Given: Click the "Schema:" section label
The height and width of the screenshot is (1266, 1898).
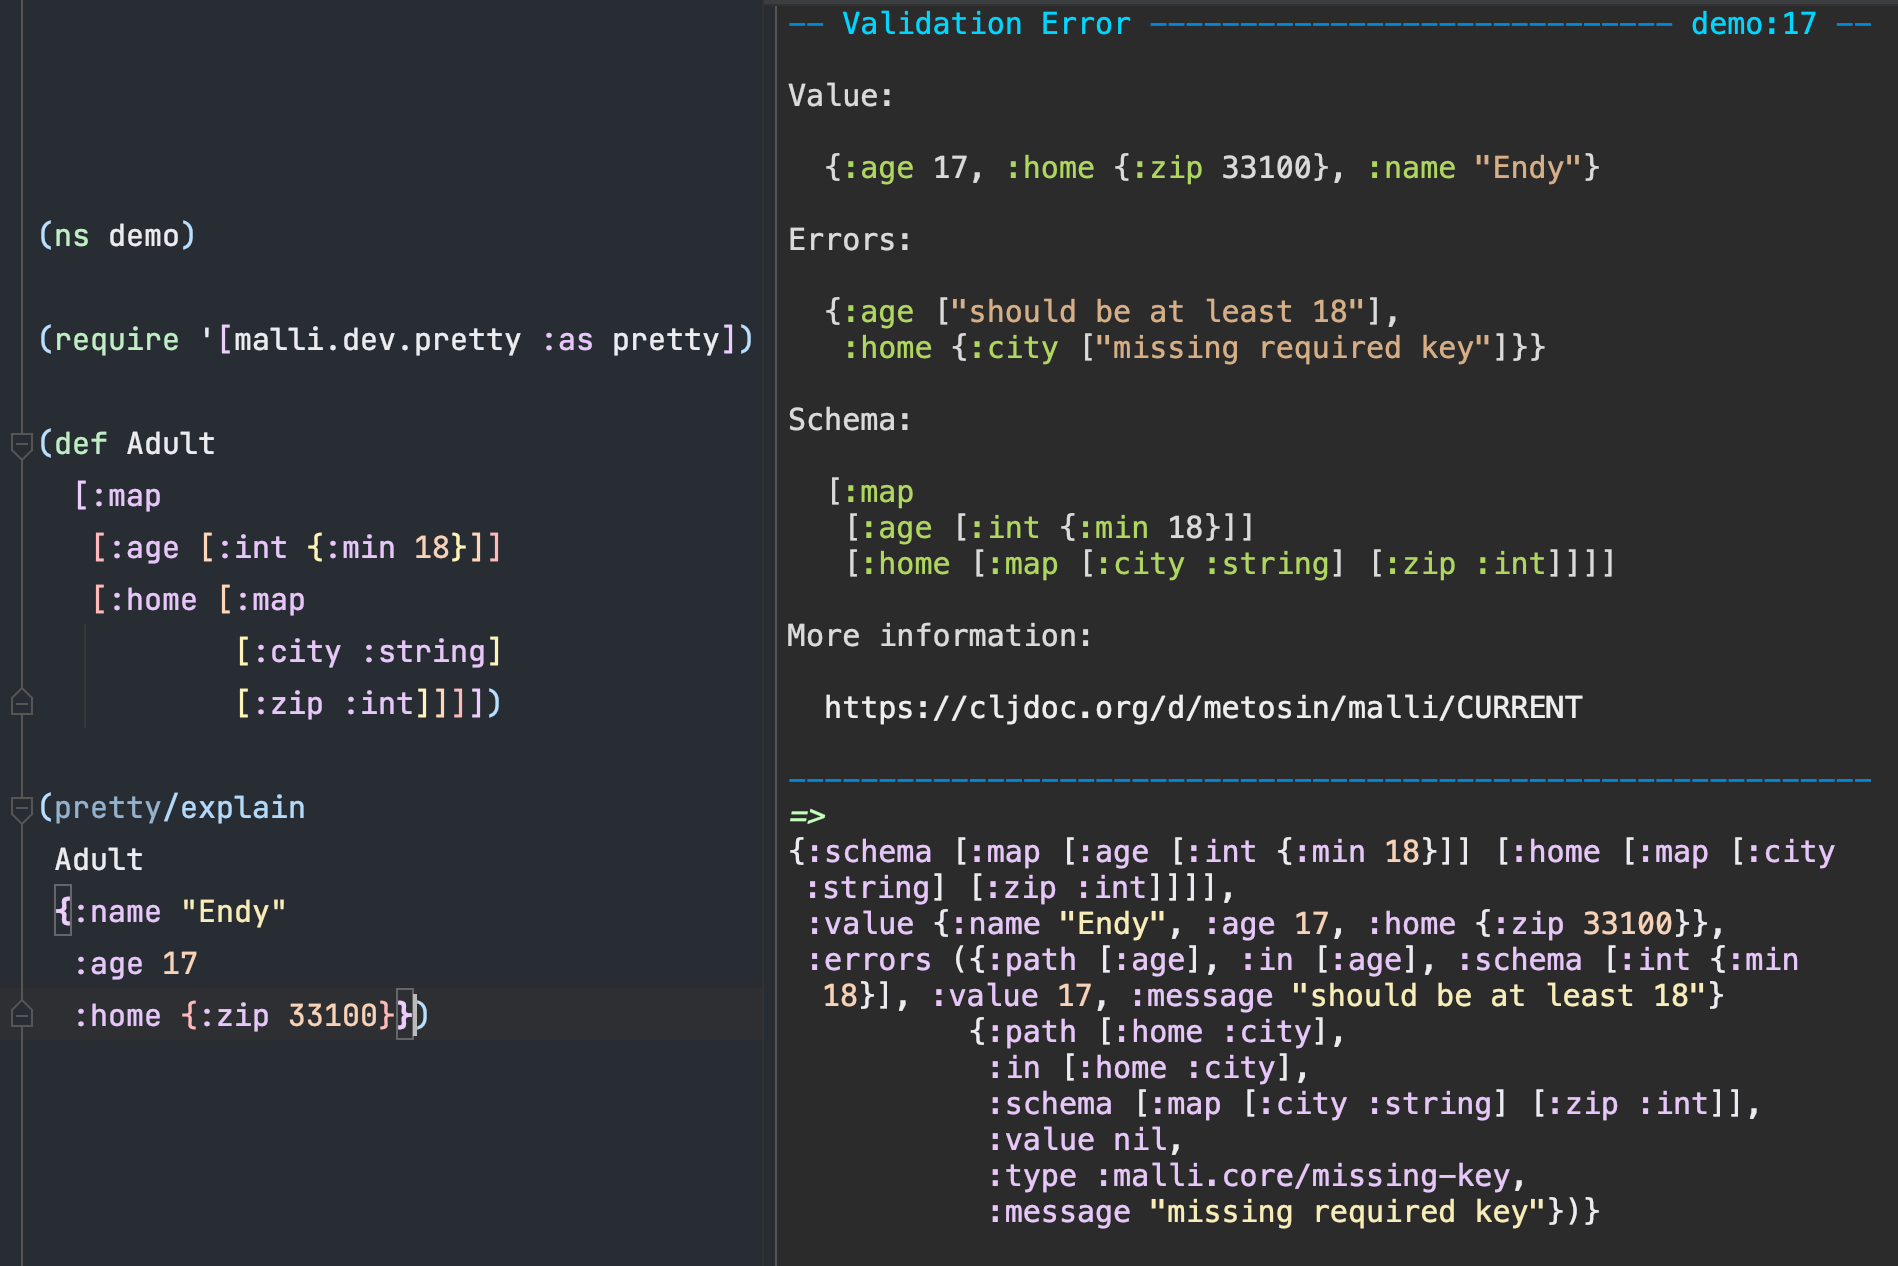Looking at the screenshot, I should 849,420.
